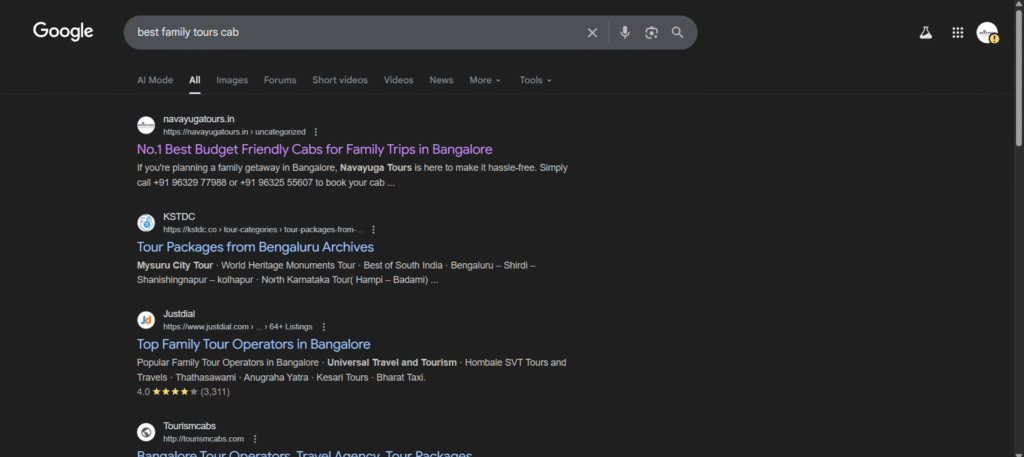The image size is (1024, 457).
Task: Start voice search with the microphone icon
Action: (x=625, y=33)
